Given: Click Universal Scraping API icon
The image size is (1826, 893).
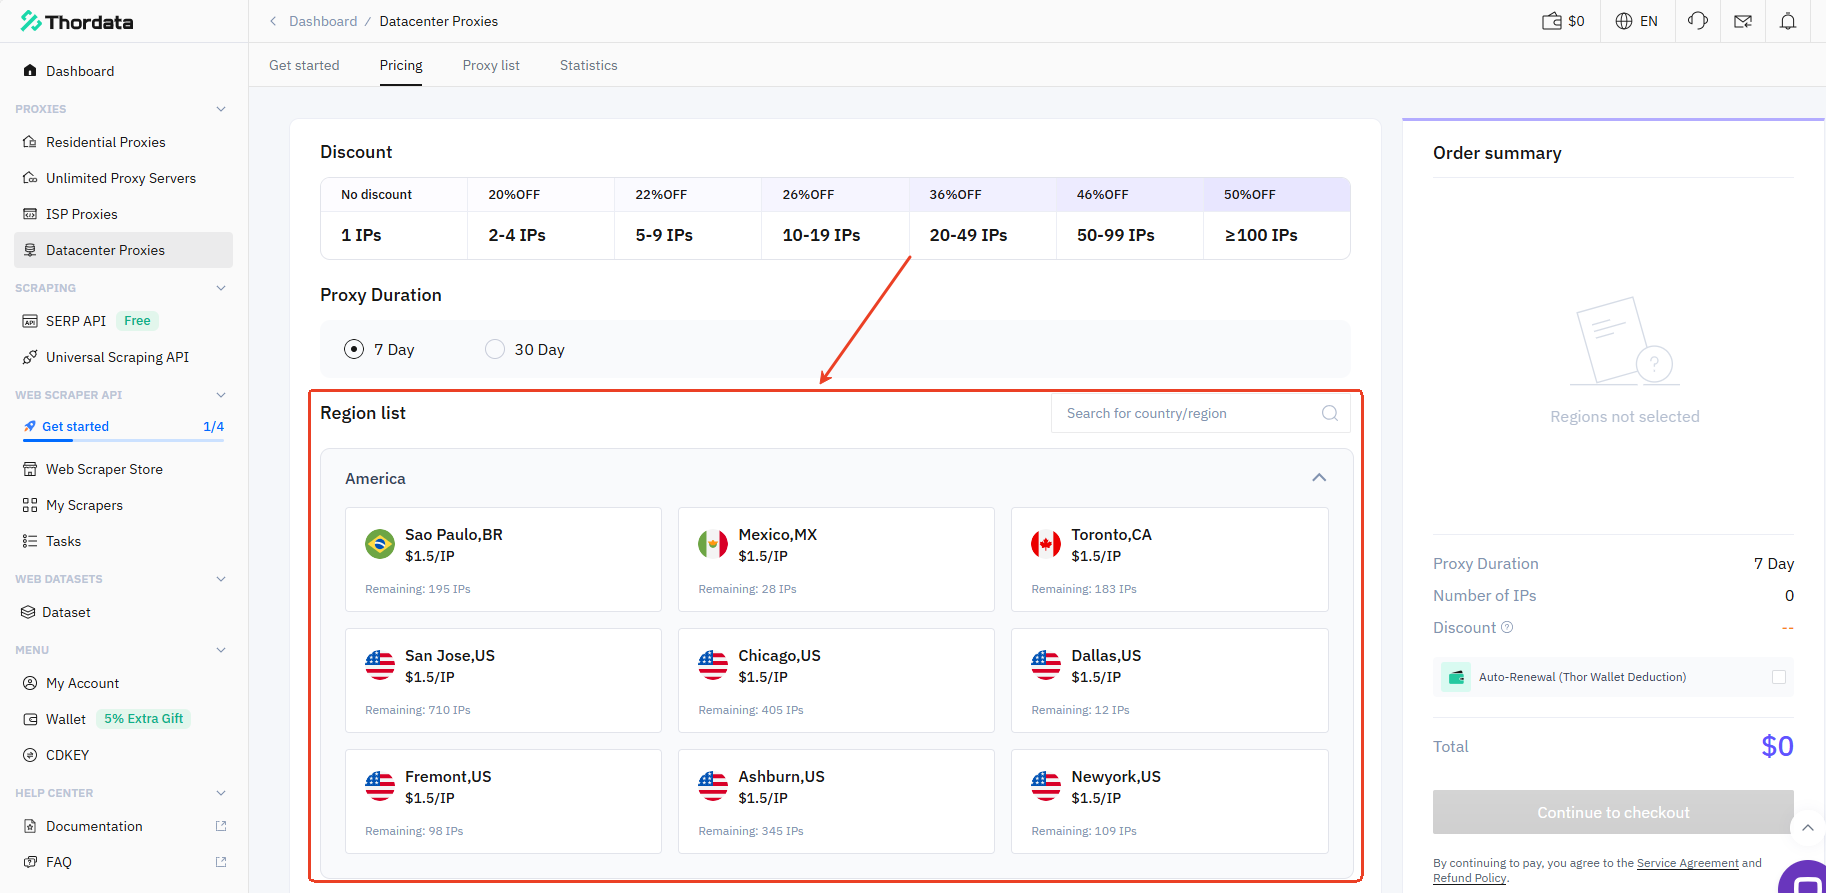Looking at the screenshot, I should click(x=30, y=357).
